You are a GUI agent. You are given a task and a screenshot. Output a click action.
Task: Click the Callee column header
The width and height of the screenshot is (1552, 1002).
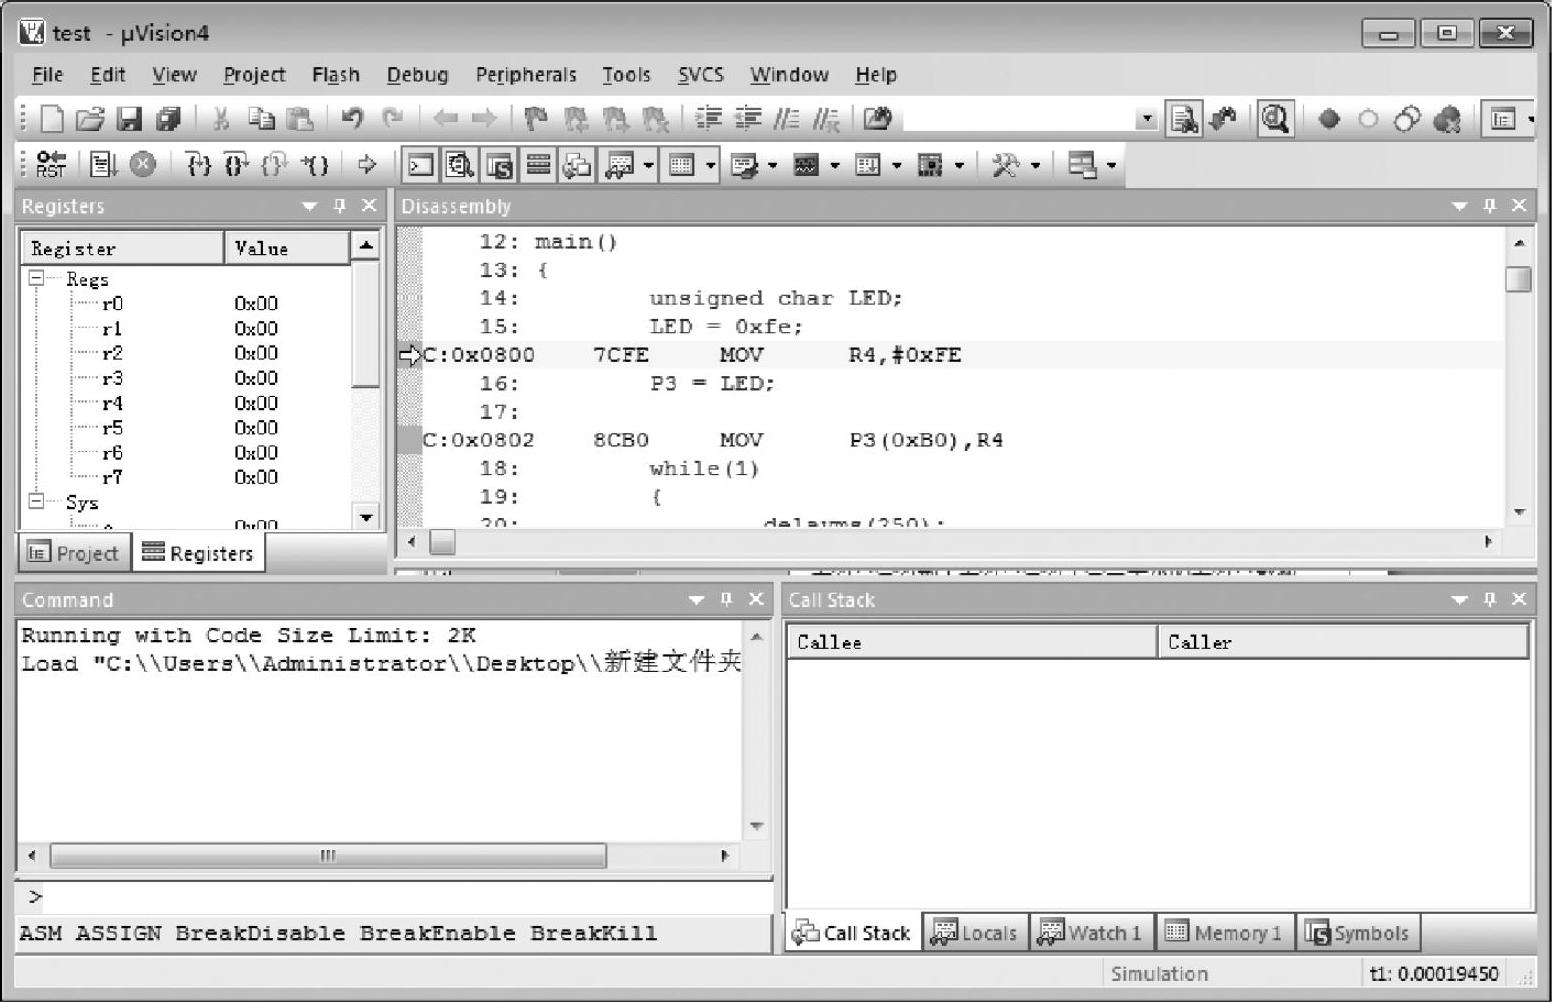point(972,642)
